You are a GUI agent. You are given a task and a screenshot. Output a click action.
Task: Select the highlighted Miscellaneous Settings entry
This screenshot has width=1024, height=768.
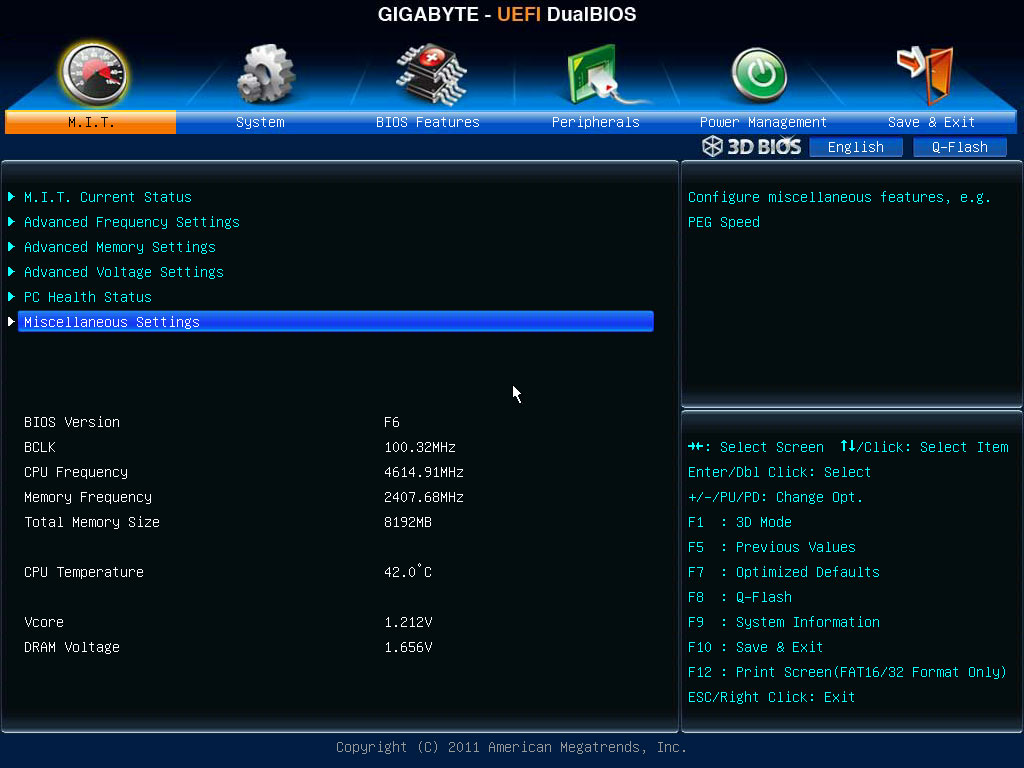tap(336, 321)
